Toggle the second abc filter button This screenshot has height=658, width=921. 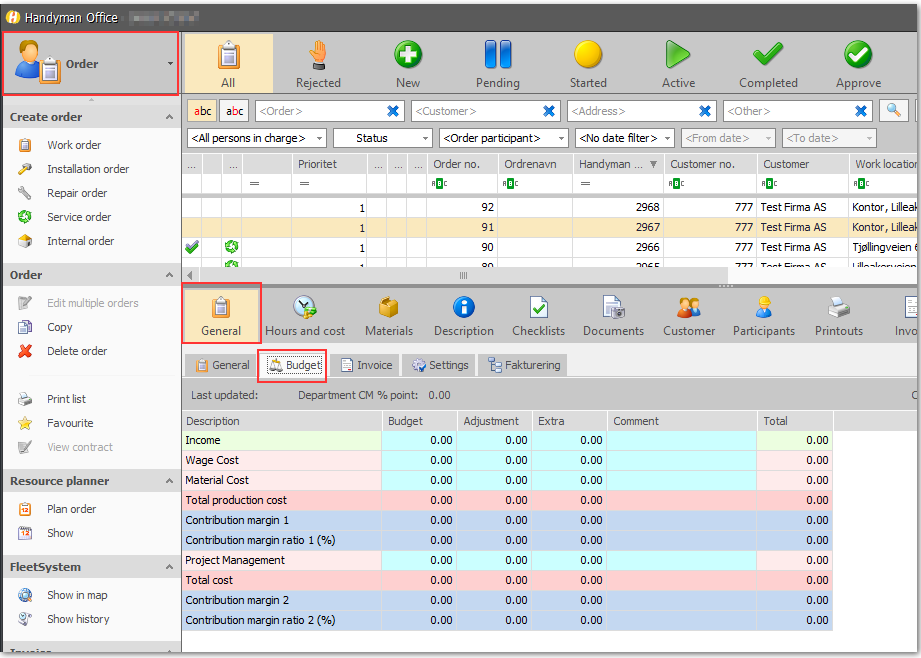pyautogui.click(x=234, y=110)
